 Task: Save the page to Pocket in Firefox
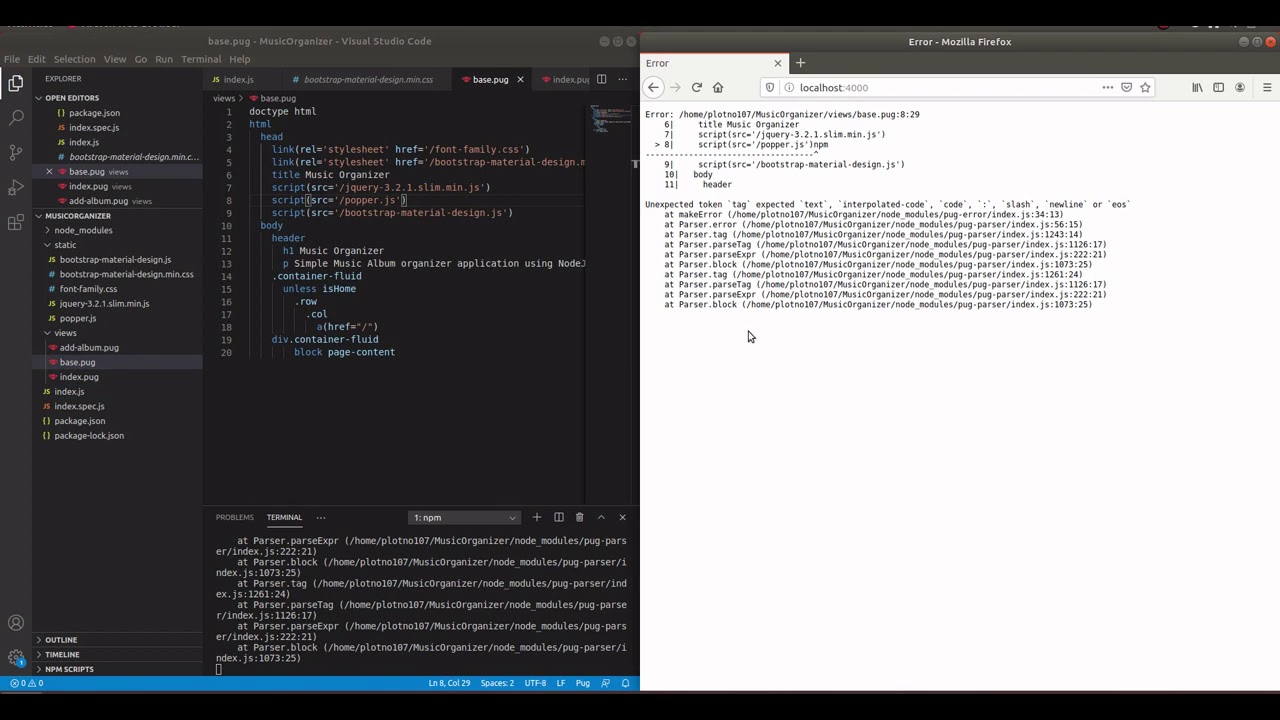(1126, 88)
